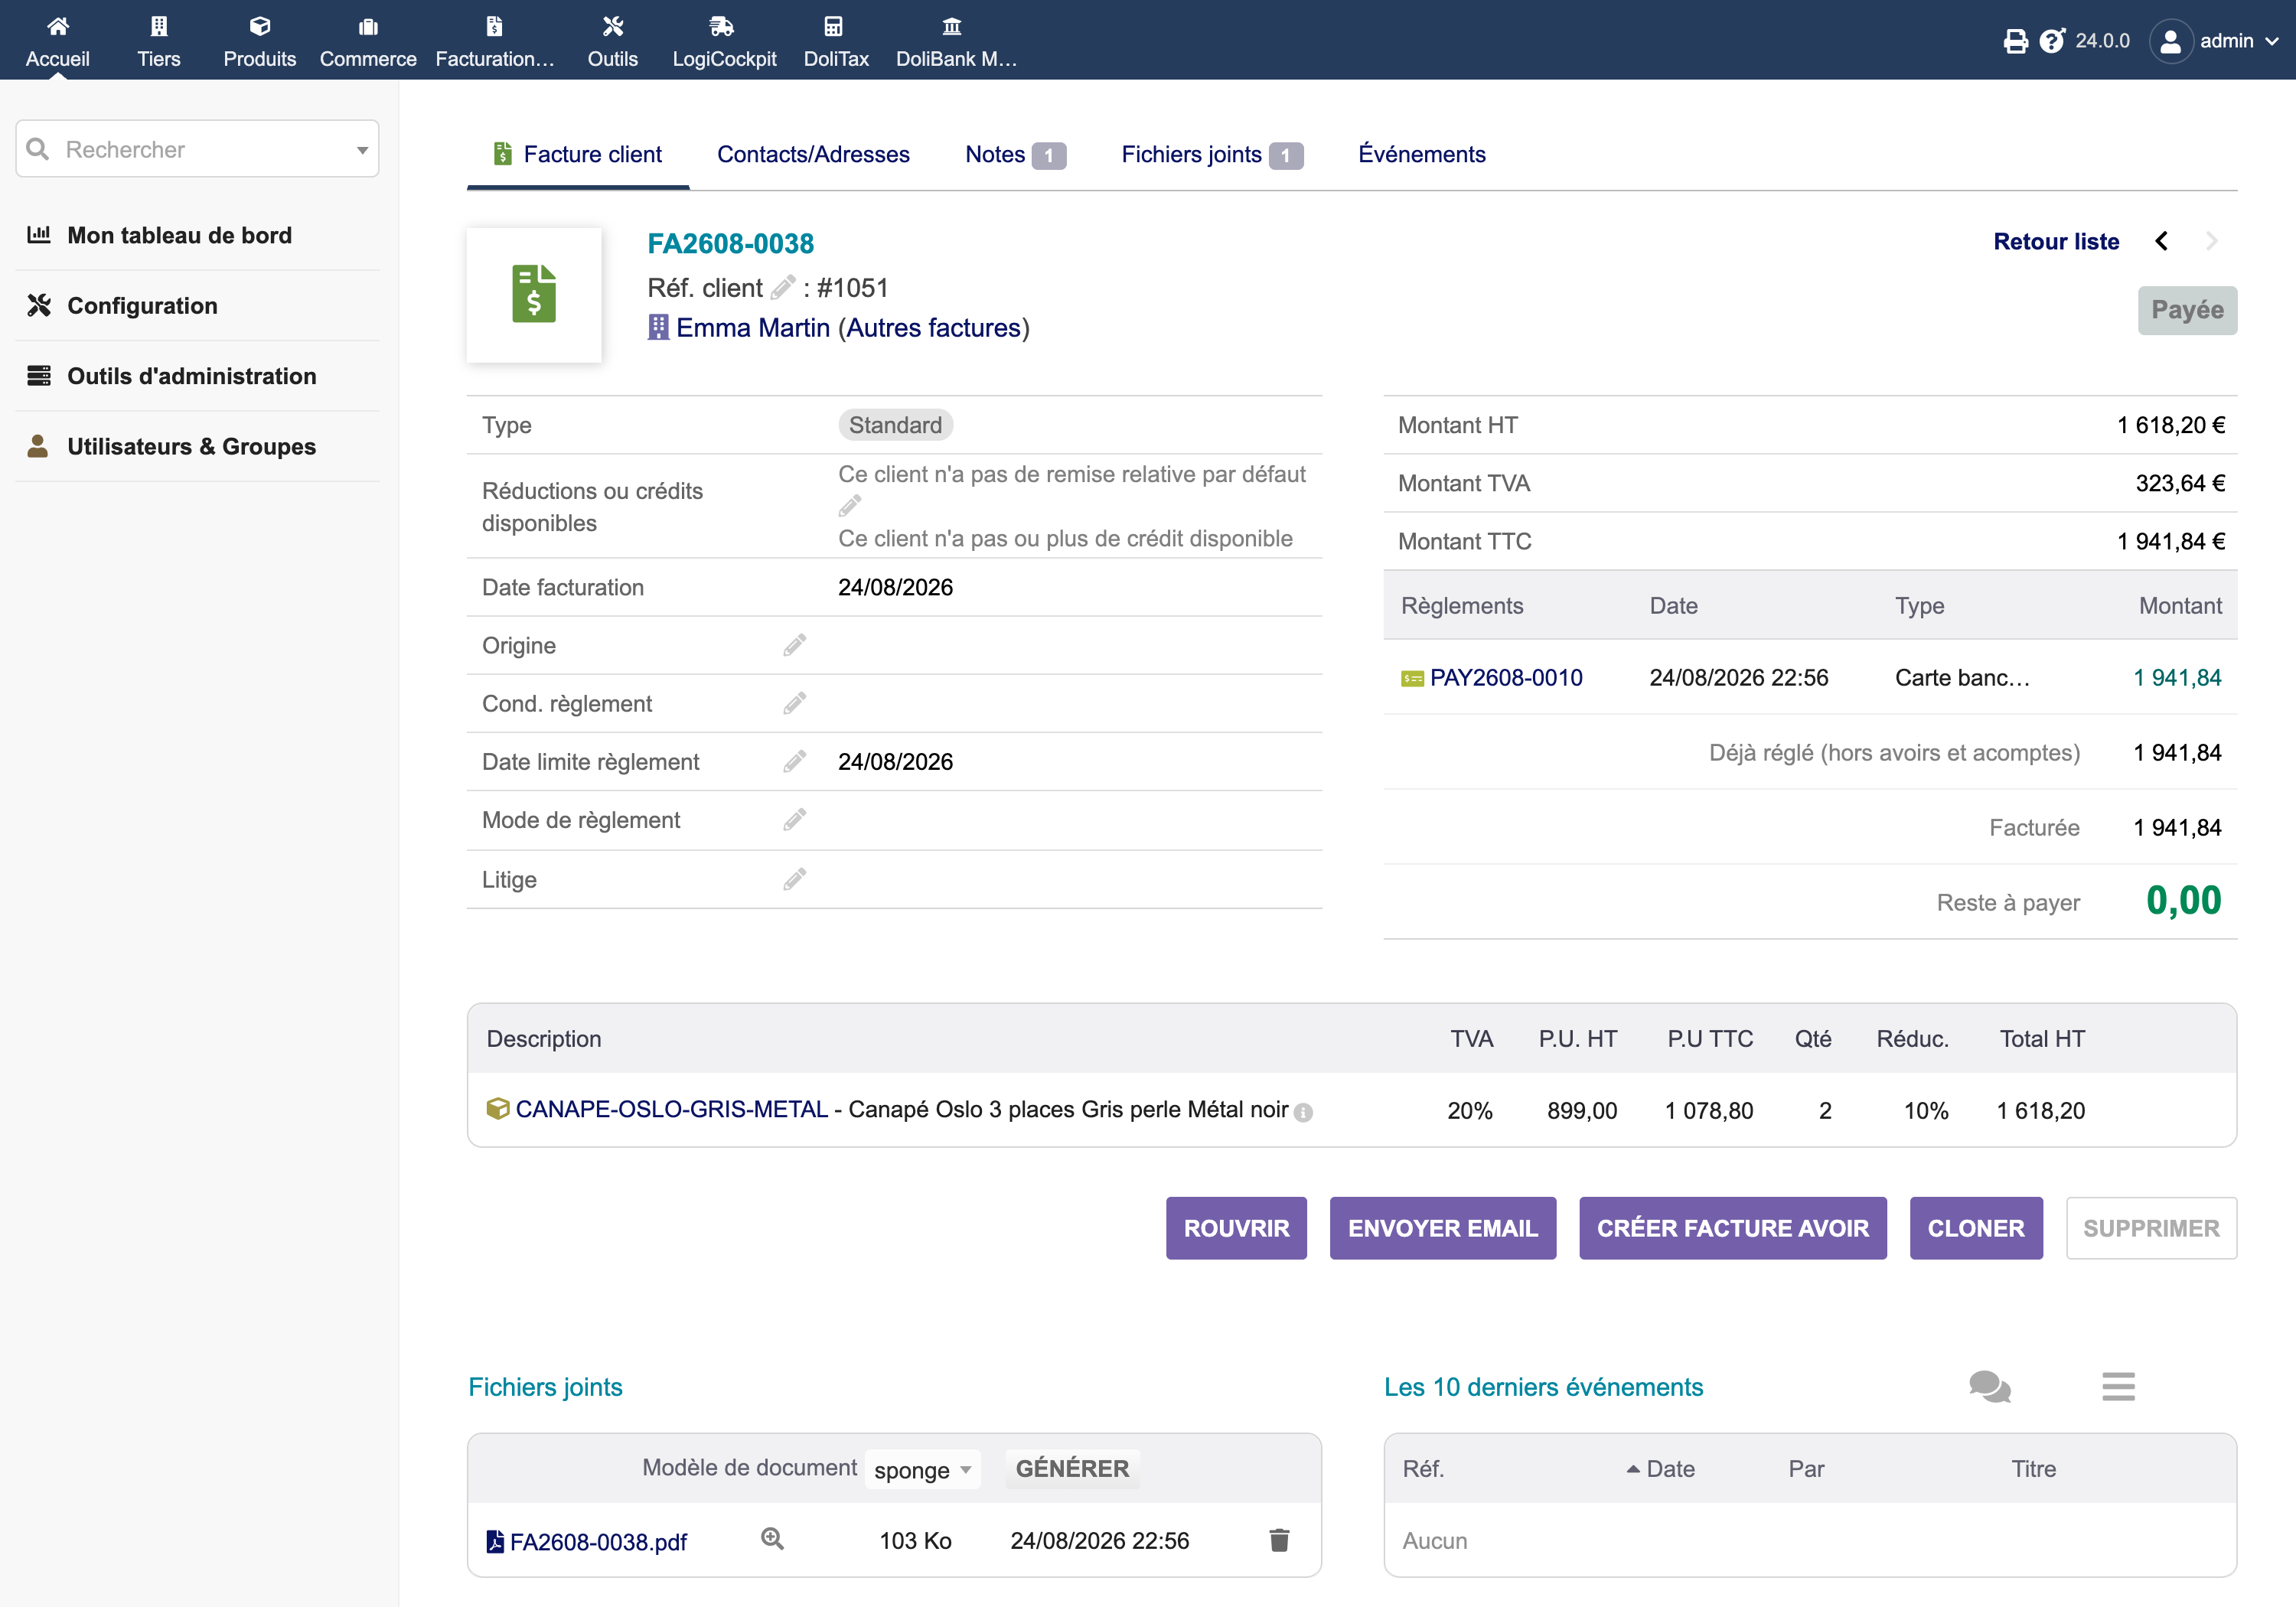Click the Standard type badge
The height and width of the screenshot is (1607, 2296).
pos(895,425)
